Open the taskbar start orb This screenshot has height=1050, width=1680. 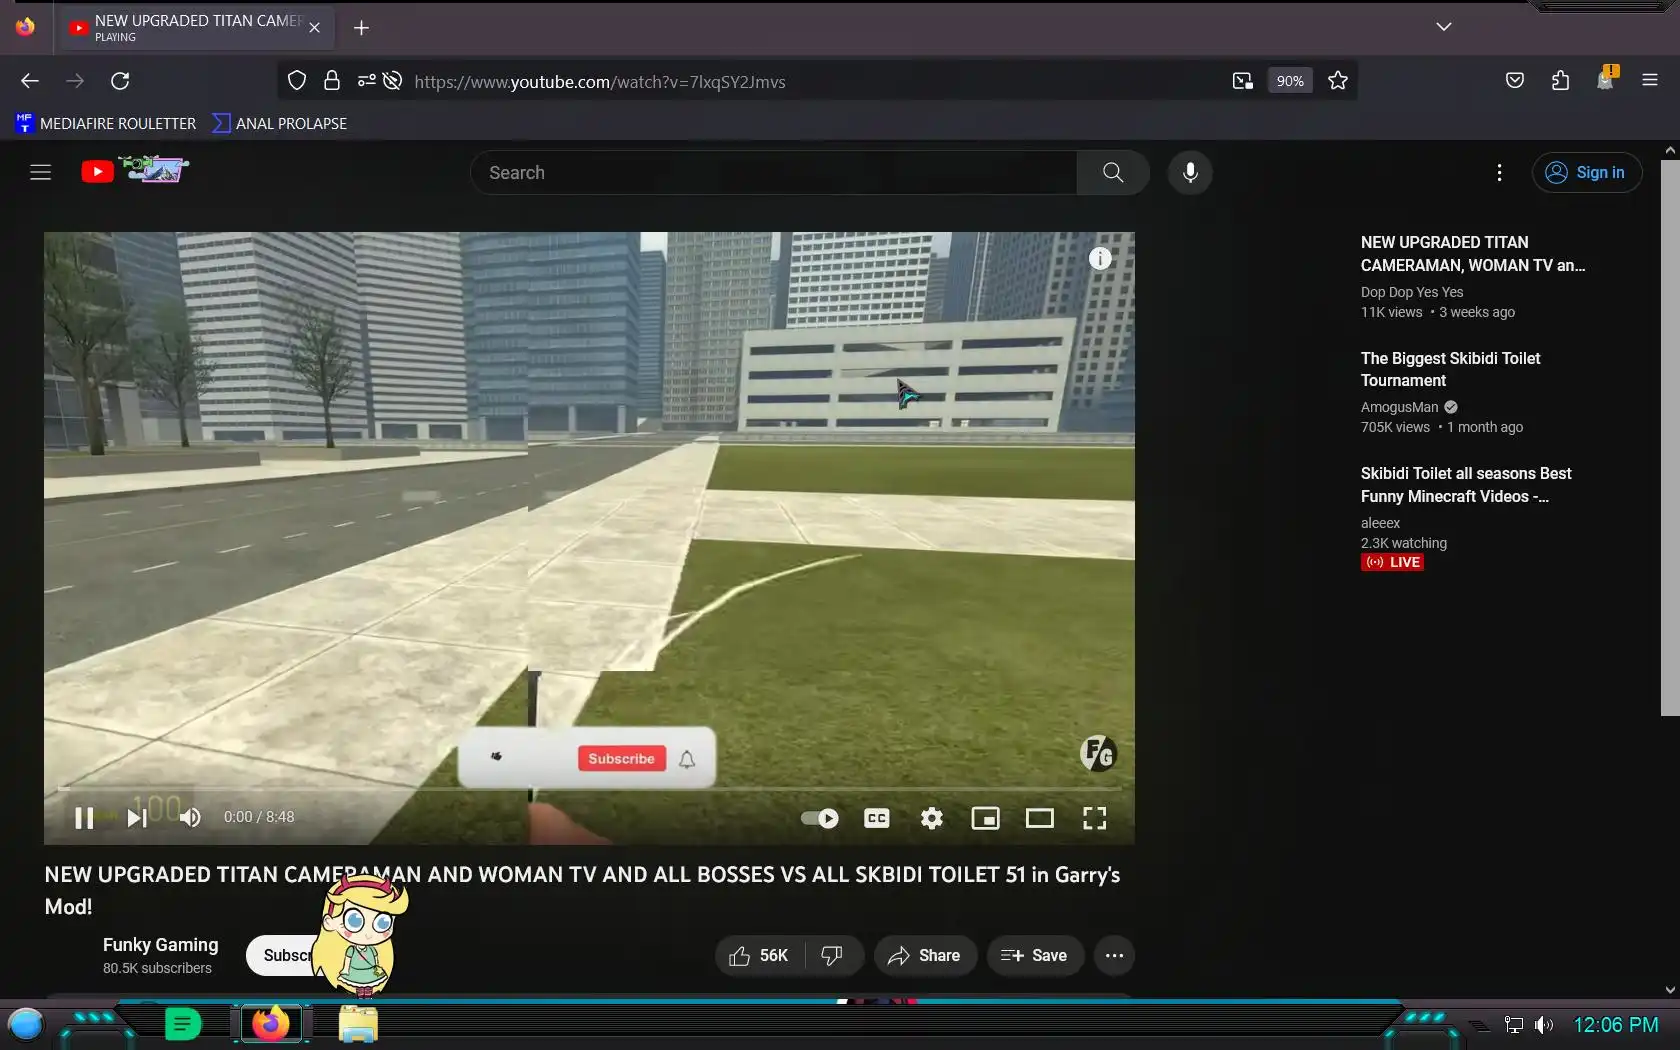pos(25,1024)
